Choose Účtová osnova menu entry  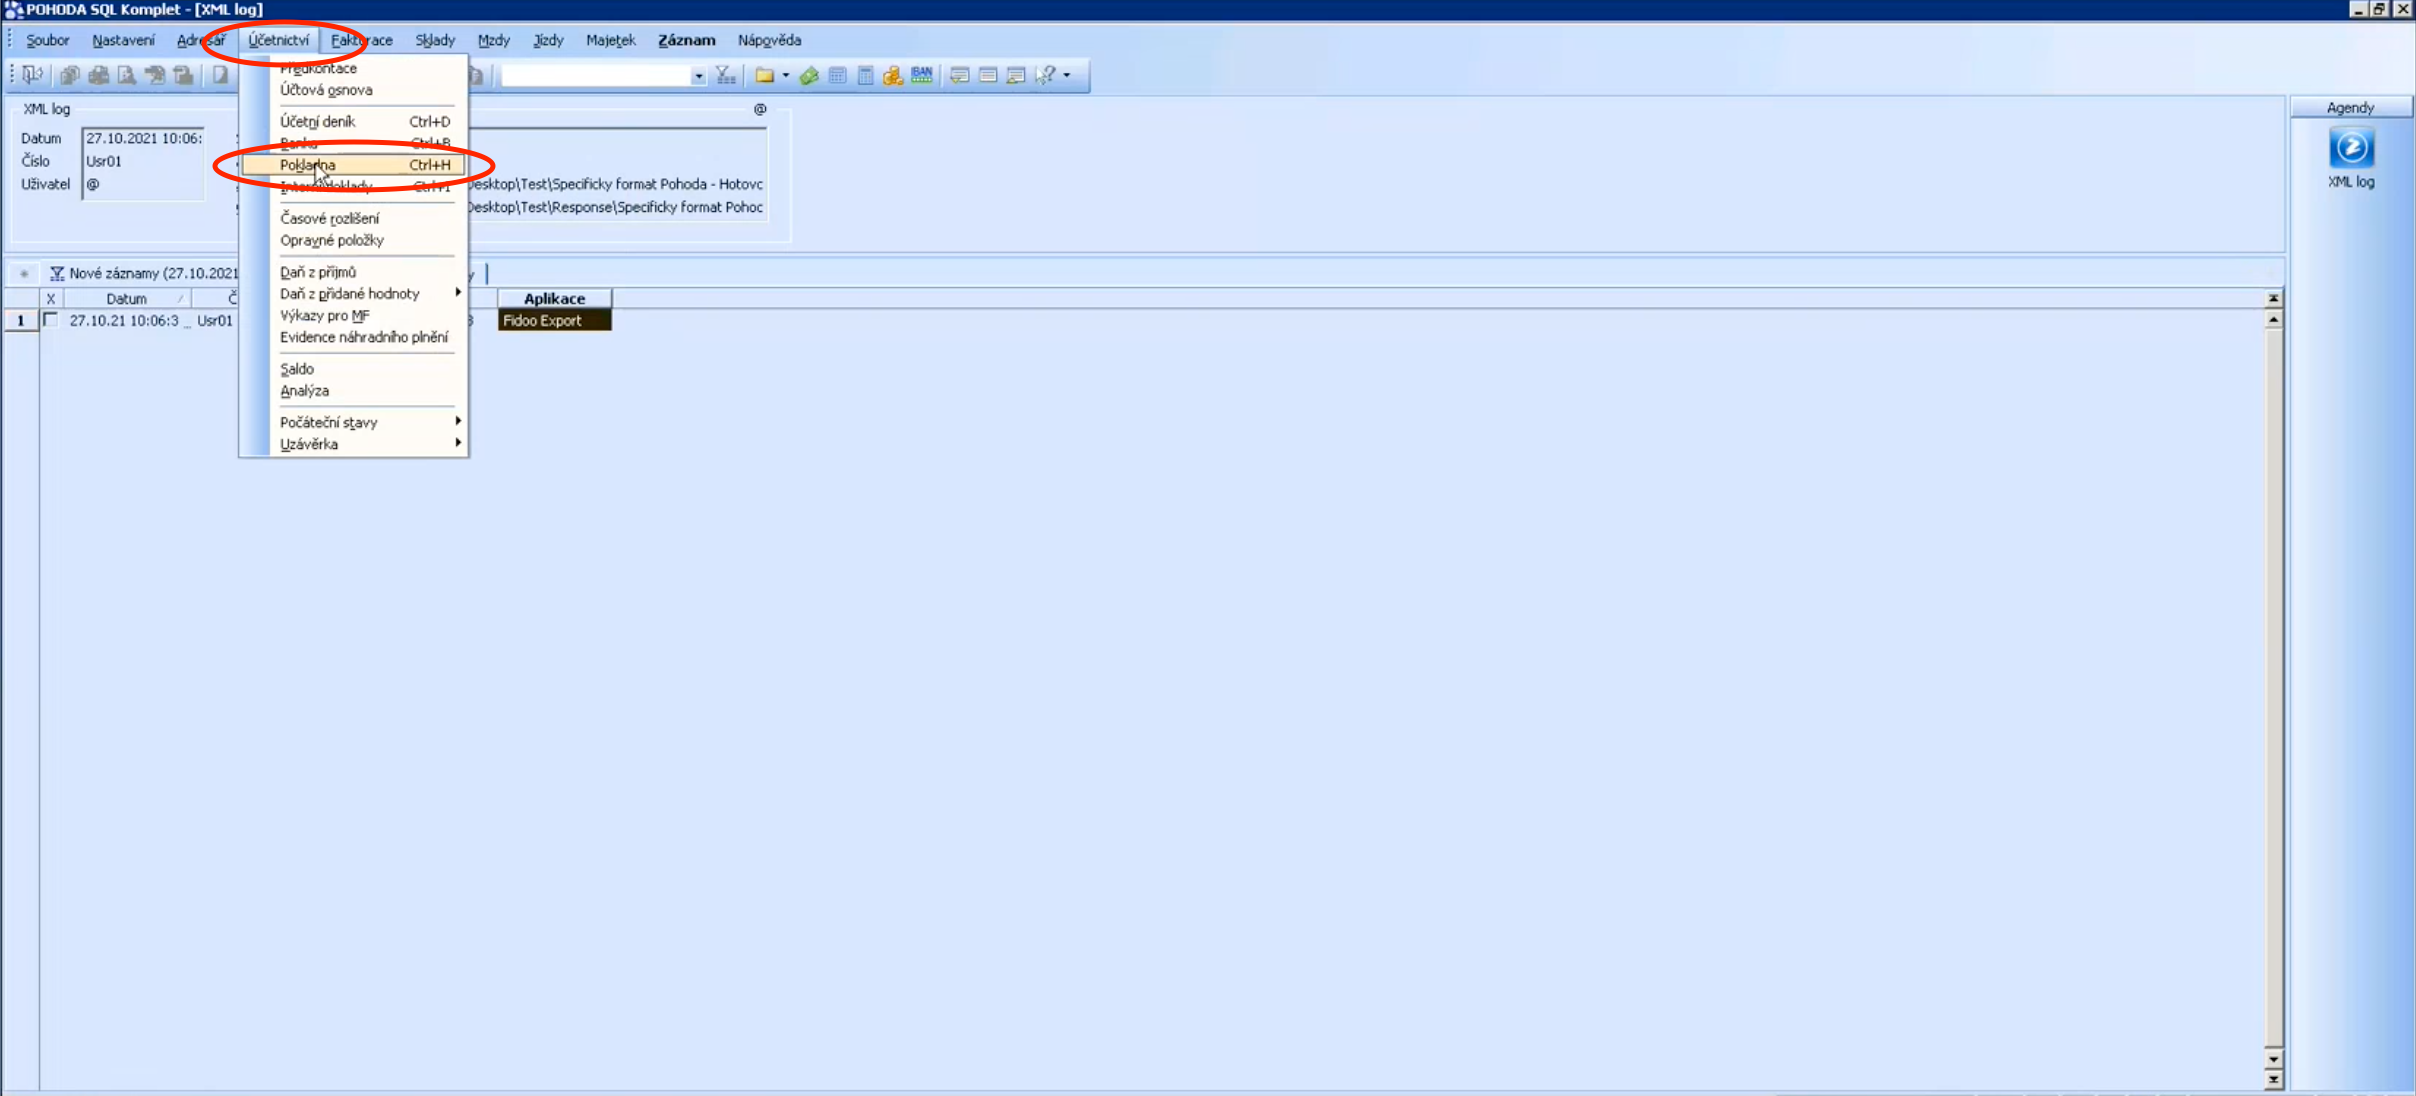pos(354,90)
